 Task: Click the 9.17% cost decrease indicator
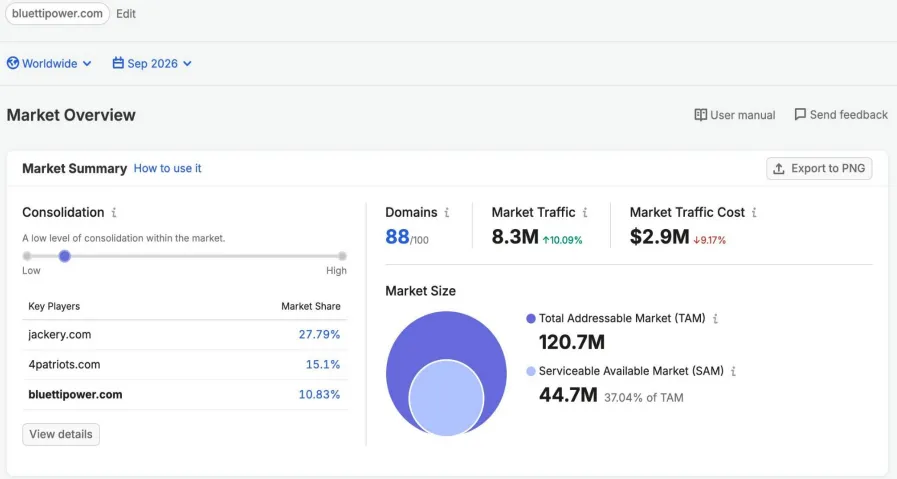[x=709, y=240]
